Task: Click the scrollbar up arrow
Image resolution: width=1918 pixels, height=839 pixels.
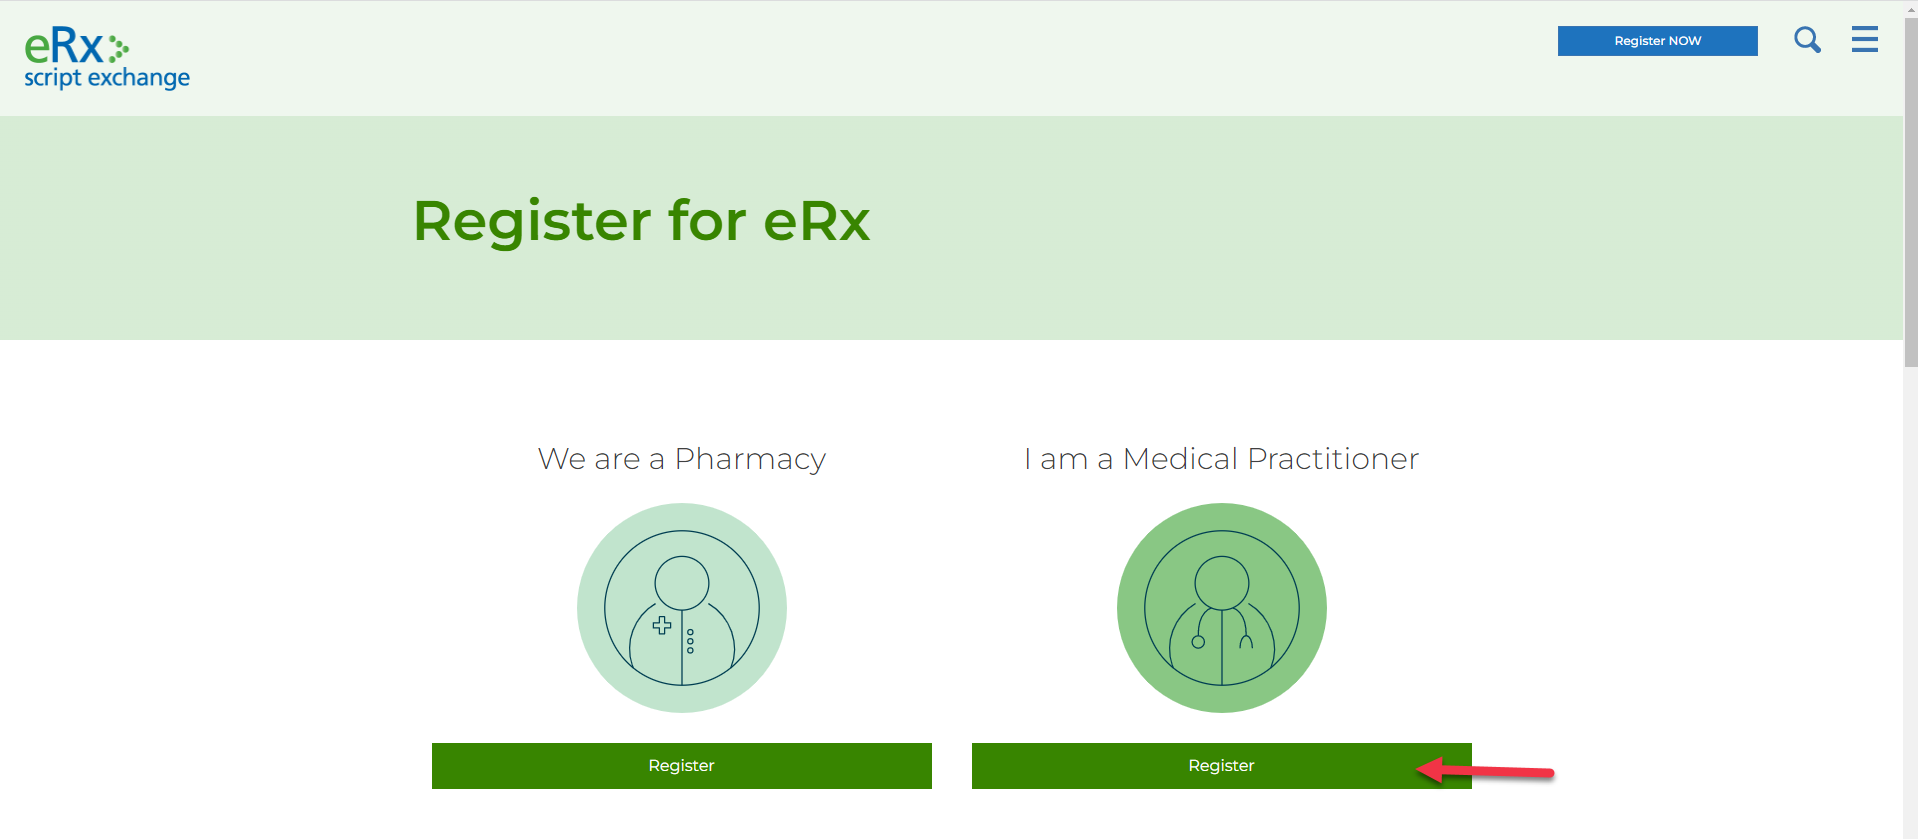Action: coord(1910,8)
